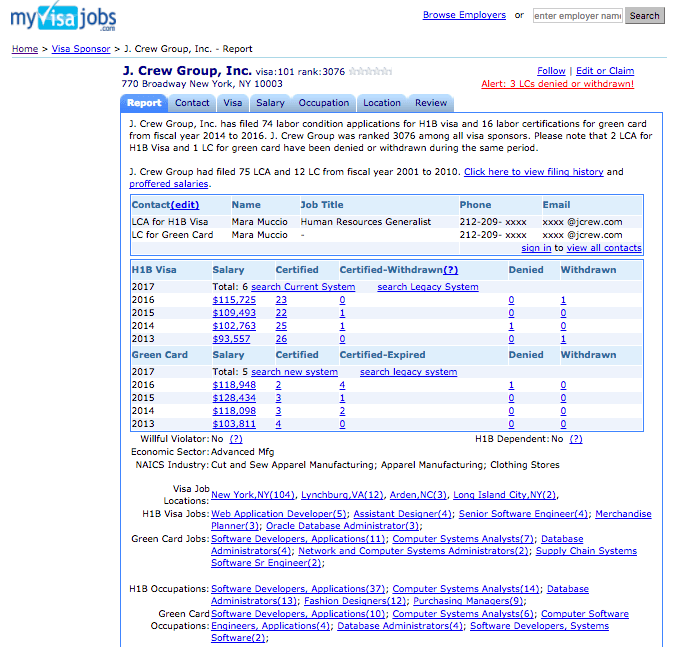Switch to the Location tab
The width and height of the screenshot is (679, 647).
pyautogui.click(x=382, y=103)
